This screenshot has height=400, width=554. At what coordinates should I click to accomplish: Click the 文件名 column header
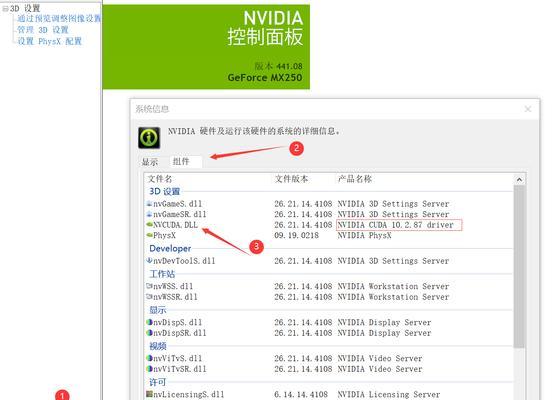click(160, 179)
